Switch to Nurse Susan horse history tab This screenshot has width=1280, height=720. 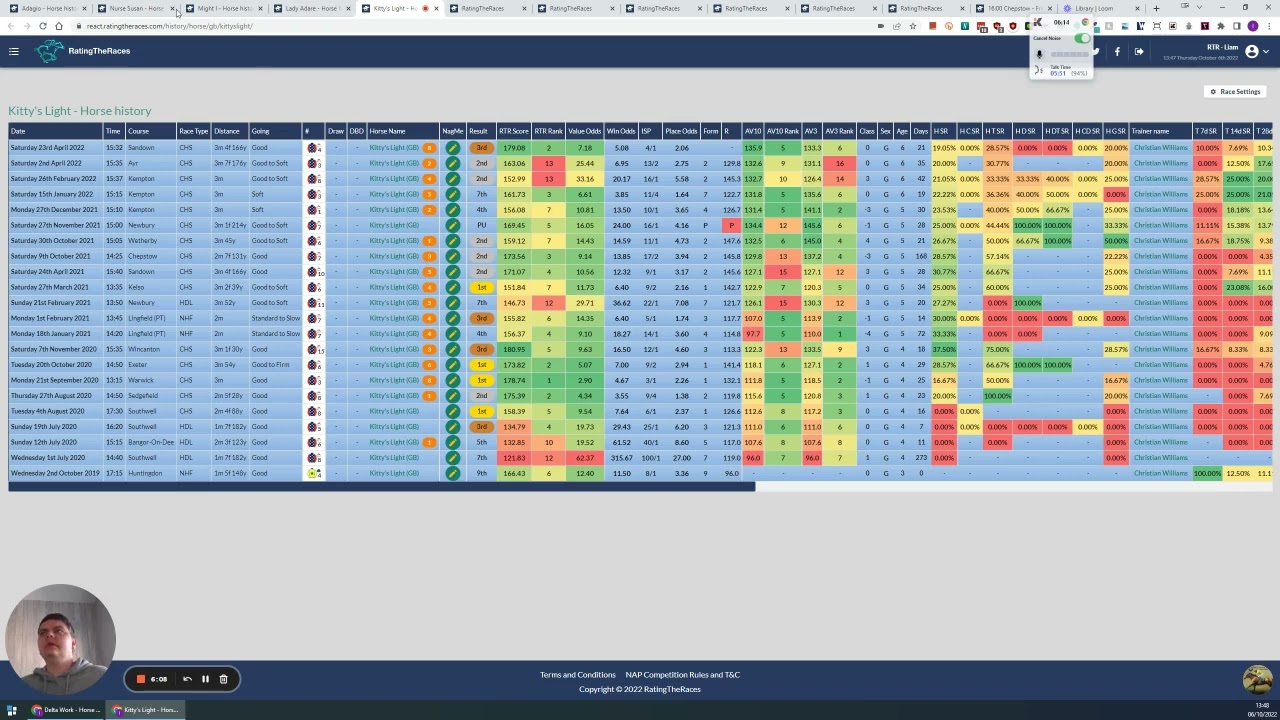(x=135, y=8)
